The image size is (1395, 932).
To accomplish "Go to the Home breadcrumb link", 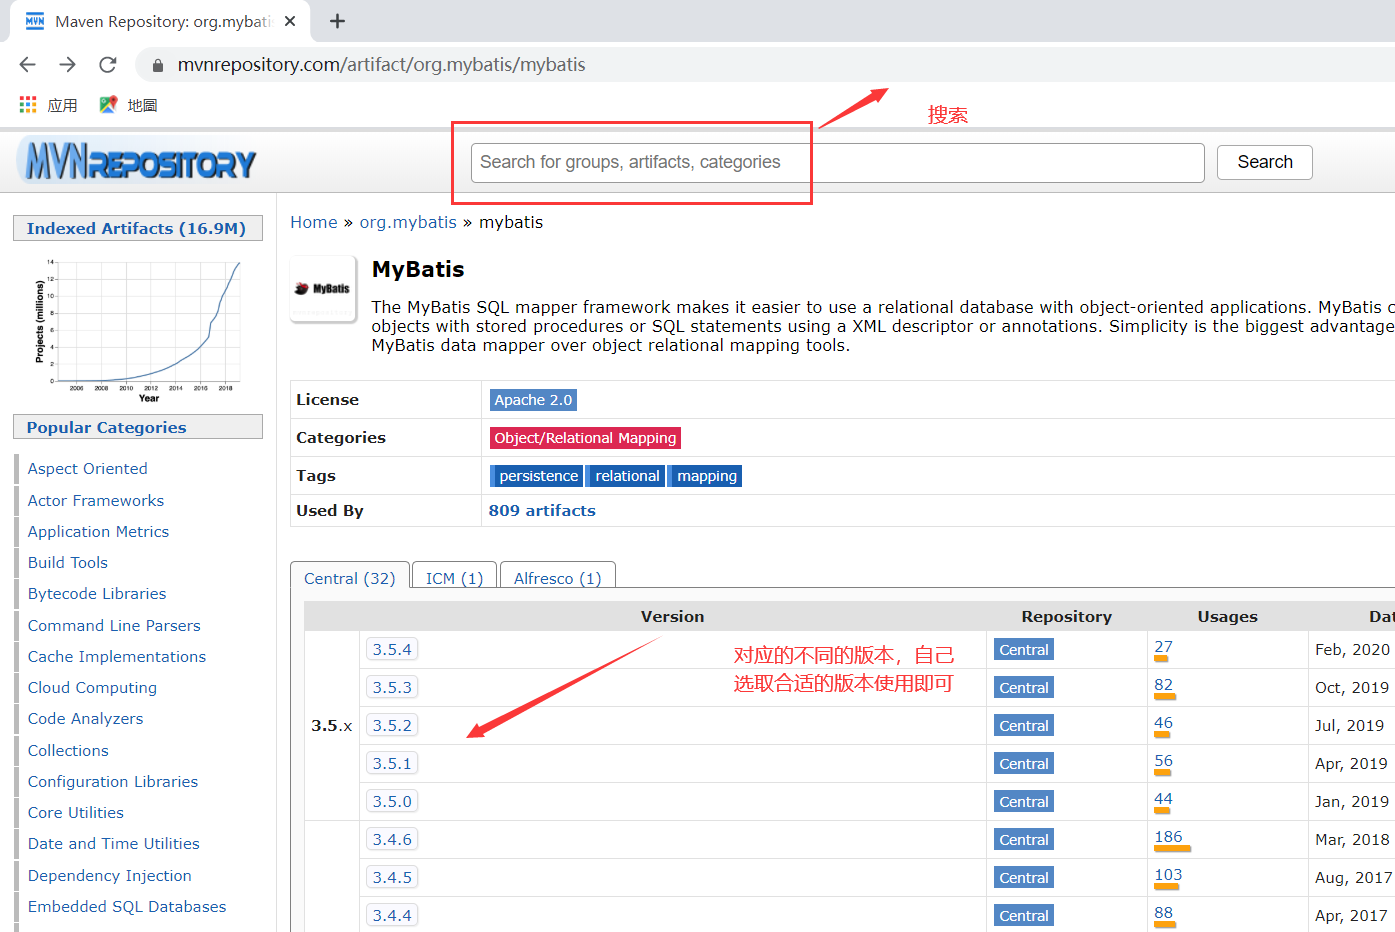I will coord(314,222).
